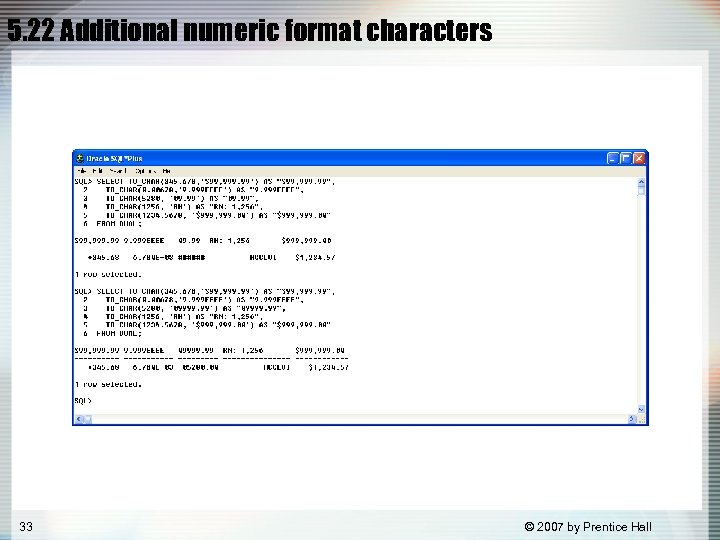Screen dimensions: 720x540
Task: Minimize the Oracle SQL*Plus window
Action: coord(613,158)
